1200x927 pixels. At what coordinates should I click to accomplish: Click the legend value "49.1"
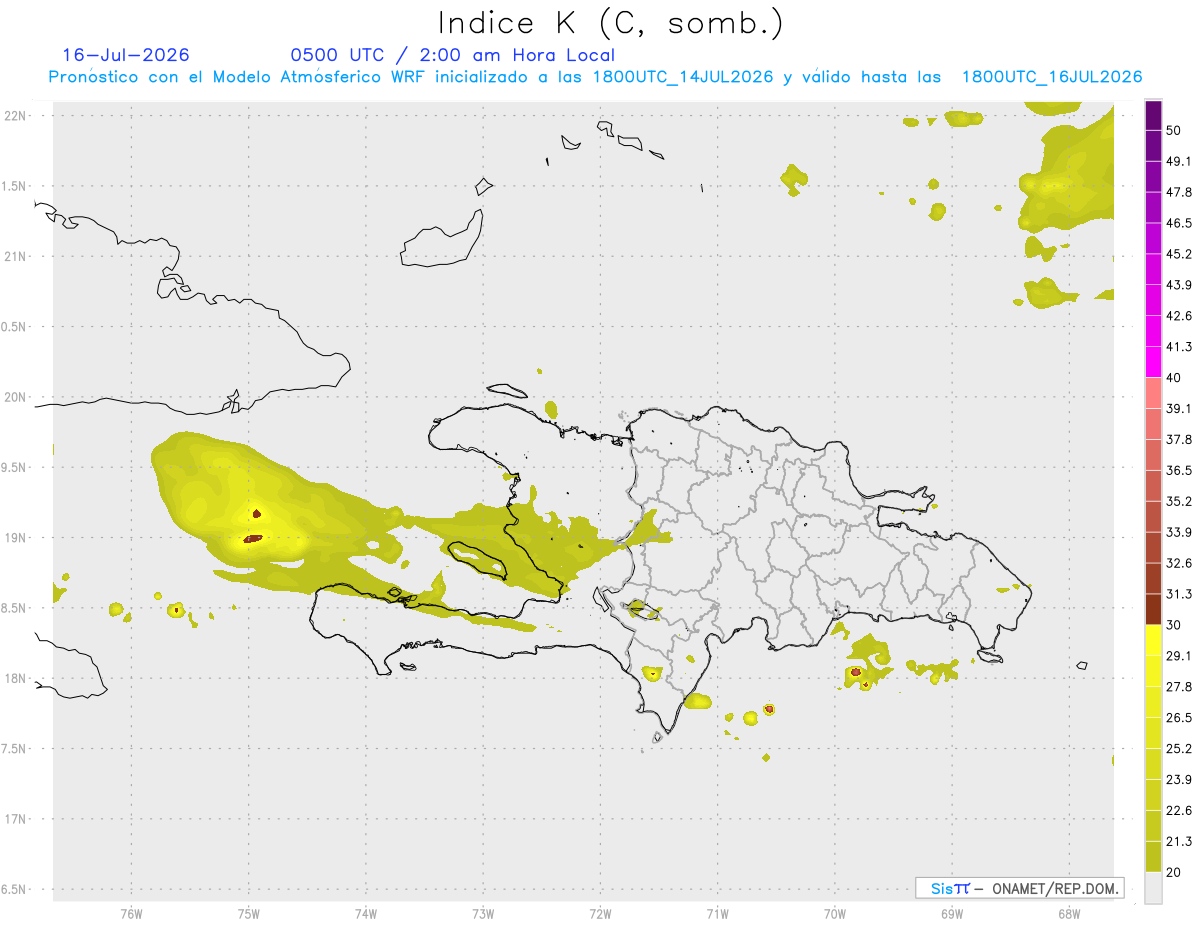1180,162
